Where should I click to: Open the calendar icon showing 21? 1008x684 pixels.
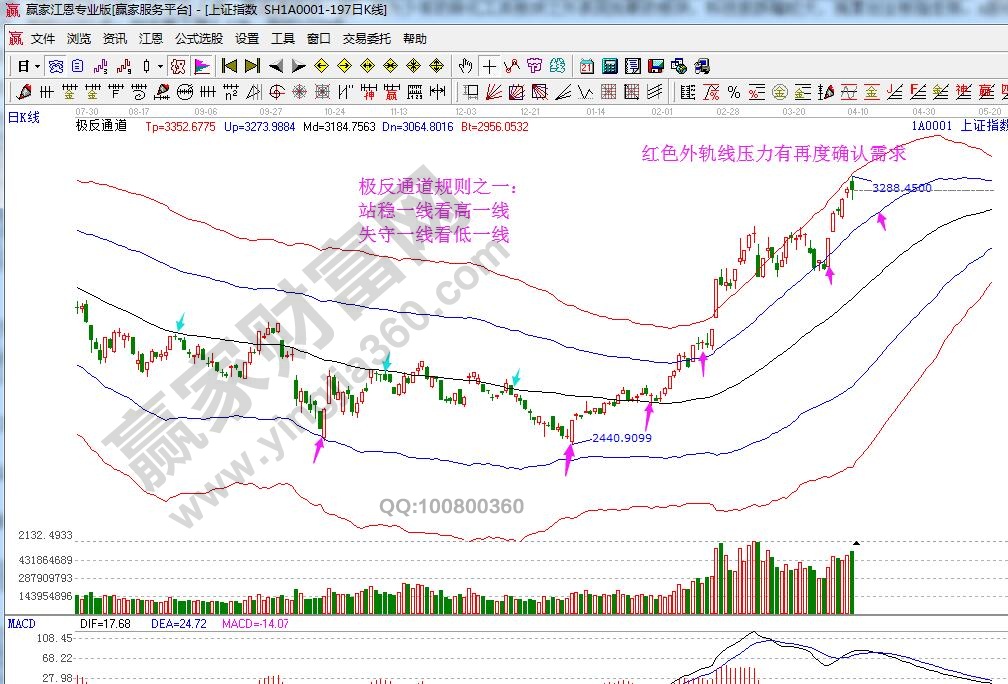tap(586, 66)
